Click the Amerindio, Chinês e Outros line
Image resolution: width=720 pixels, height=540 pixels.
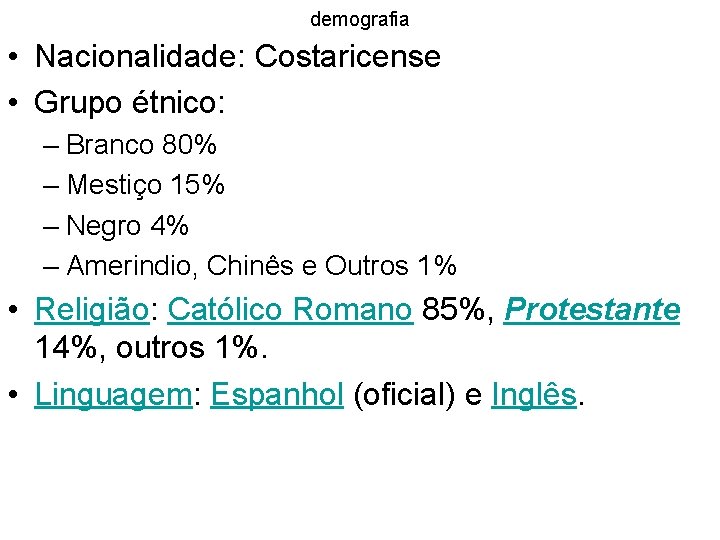(x=262, y=266)
